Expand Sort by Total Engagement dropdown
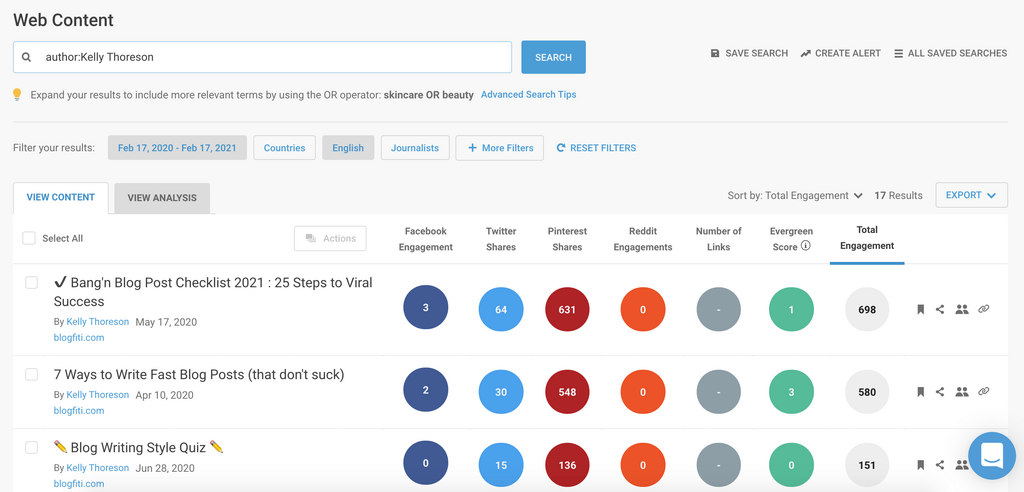 pyautogui.click(x=795, y=196)
